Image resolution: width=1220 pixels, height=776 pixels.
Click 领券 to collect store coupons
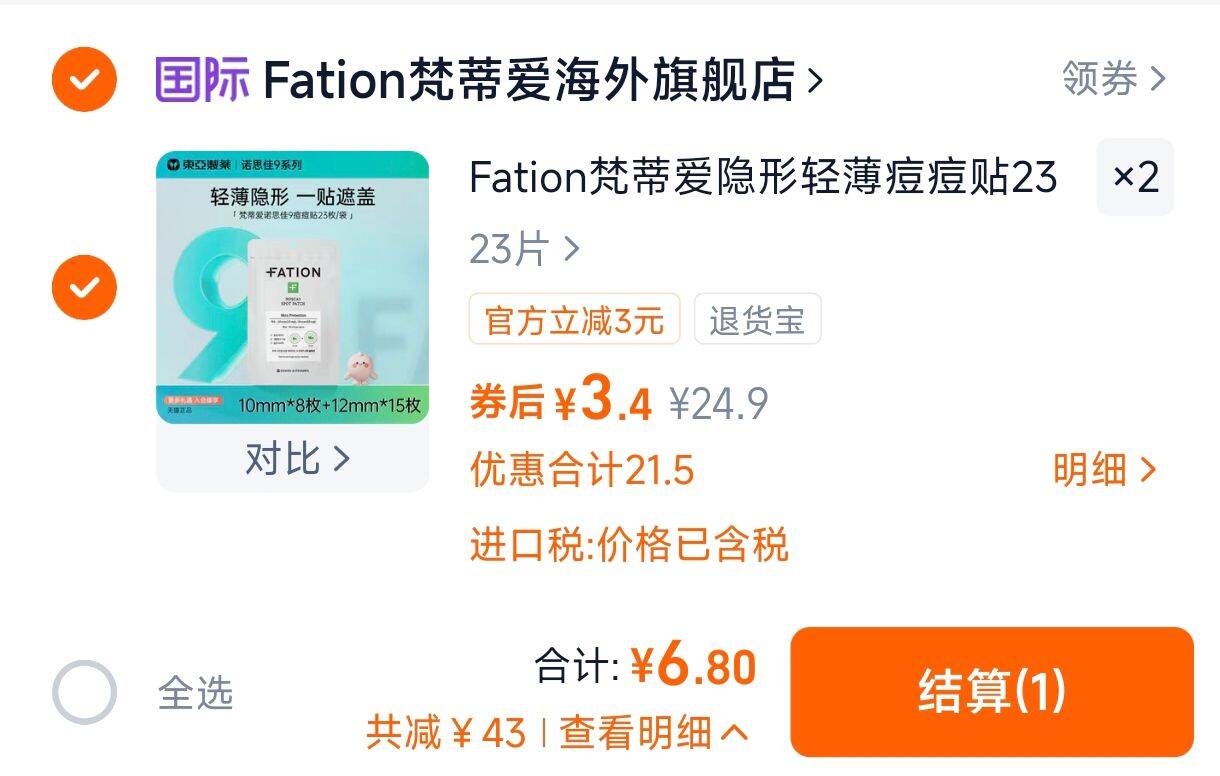coord(1100,78)
